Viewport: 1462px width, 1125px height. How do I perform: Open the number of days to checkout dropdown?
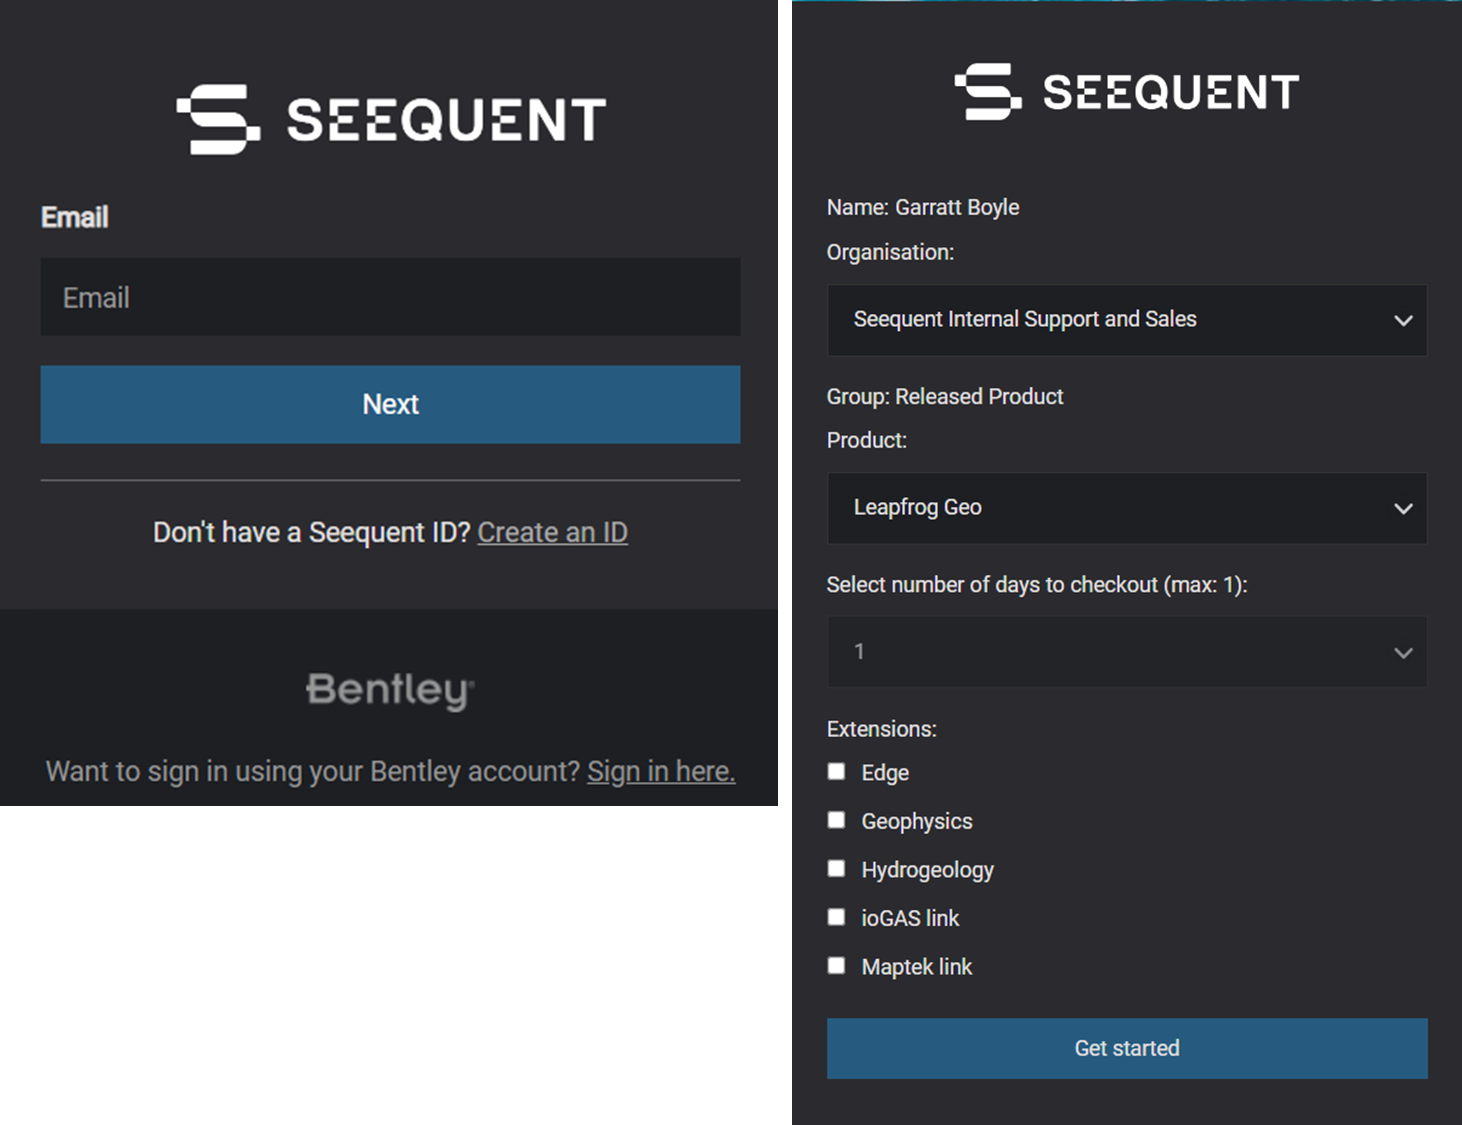click(x=1127, y=652)
